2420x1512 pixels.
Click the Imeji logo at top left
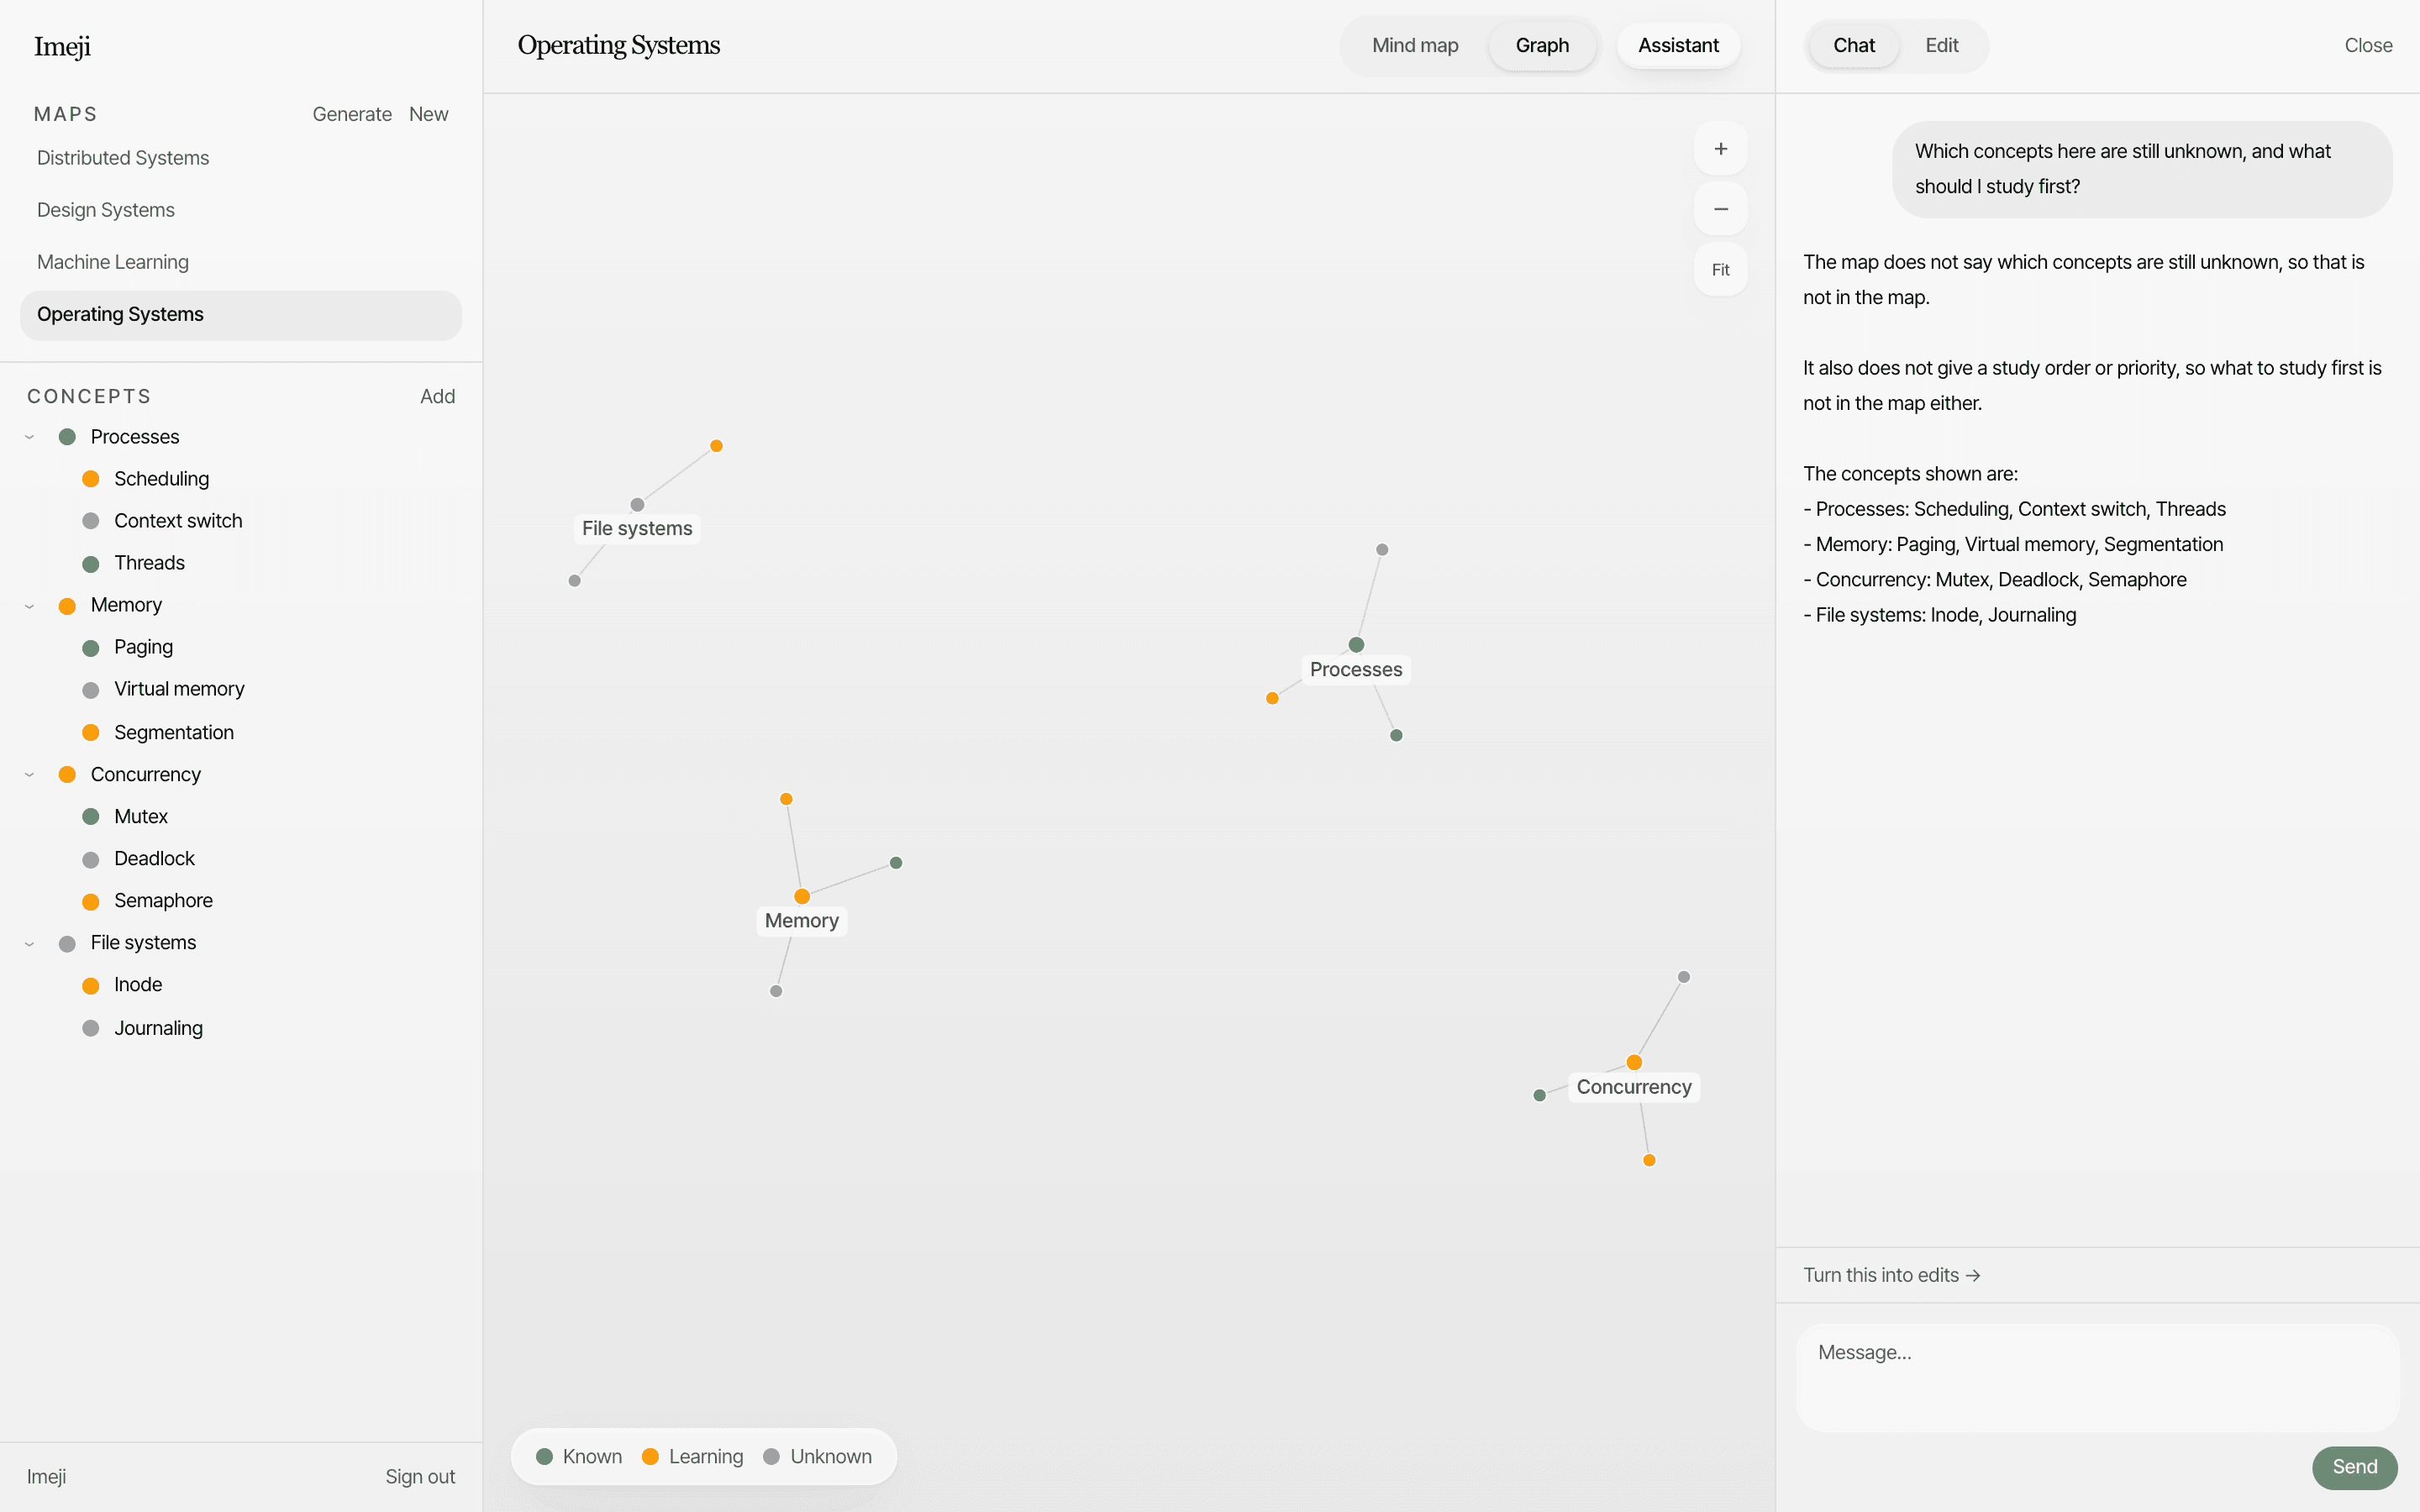tap(62, 46)
